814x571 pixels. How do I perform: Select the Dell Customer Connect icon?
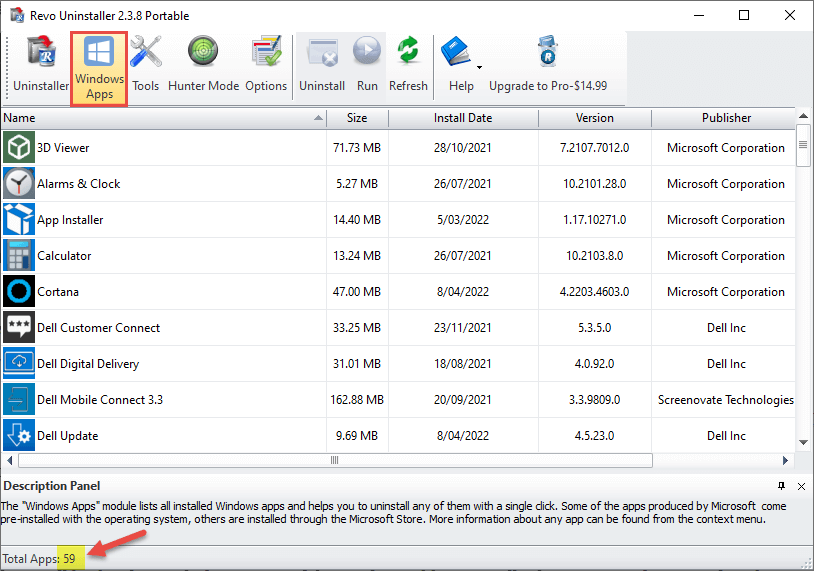point(19,328)
